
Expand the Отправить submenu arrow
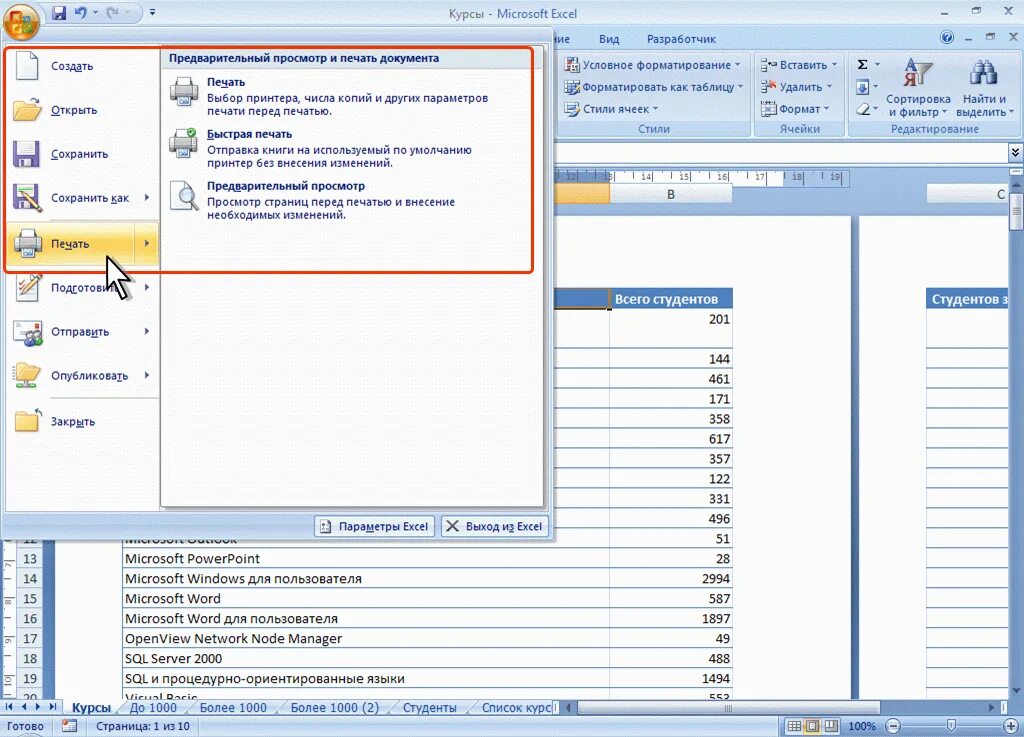147,332
